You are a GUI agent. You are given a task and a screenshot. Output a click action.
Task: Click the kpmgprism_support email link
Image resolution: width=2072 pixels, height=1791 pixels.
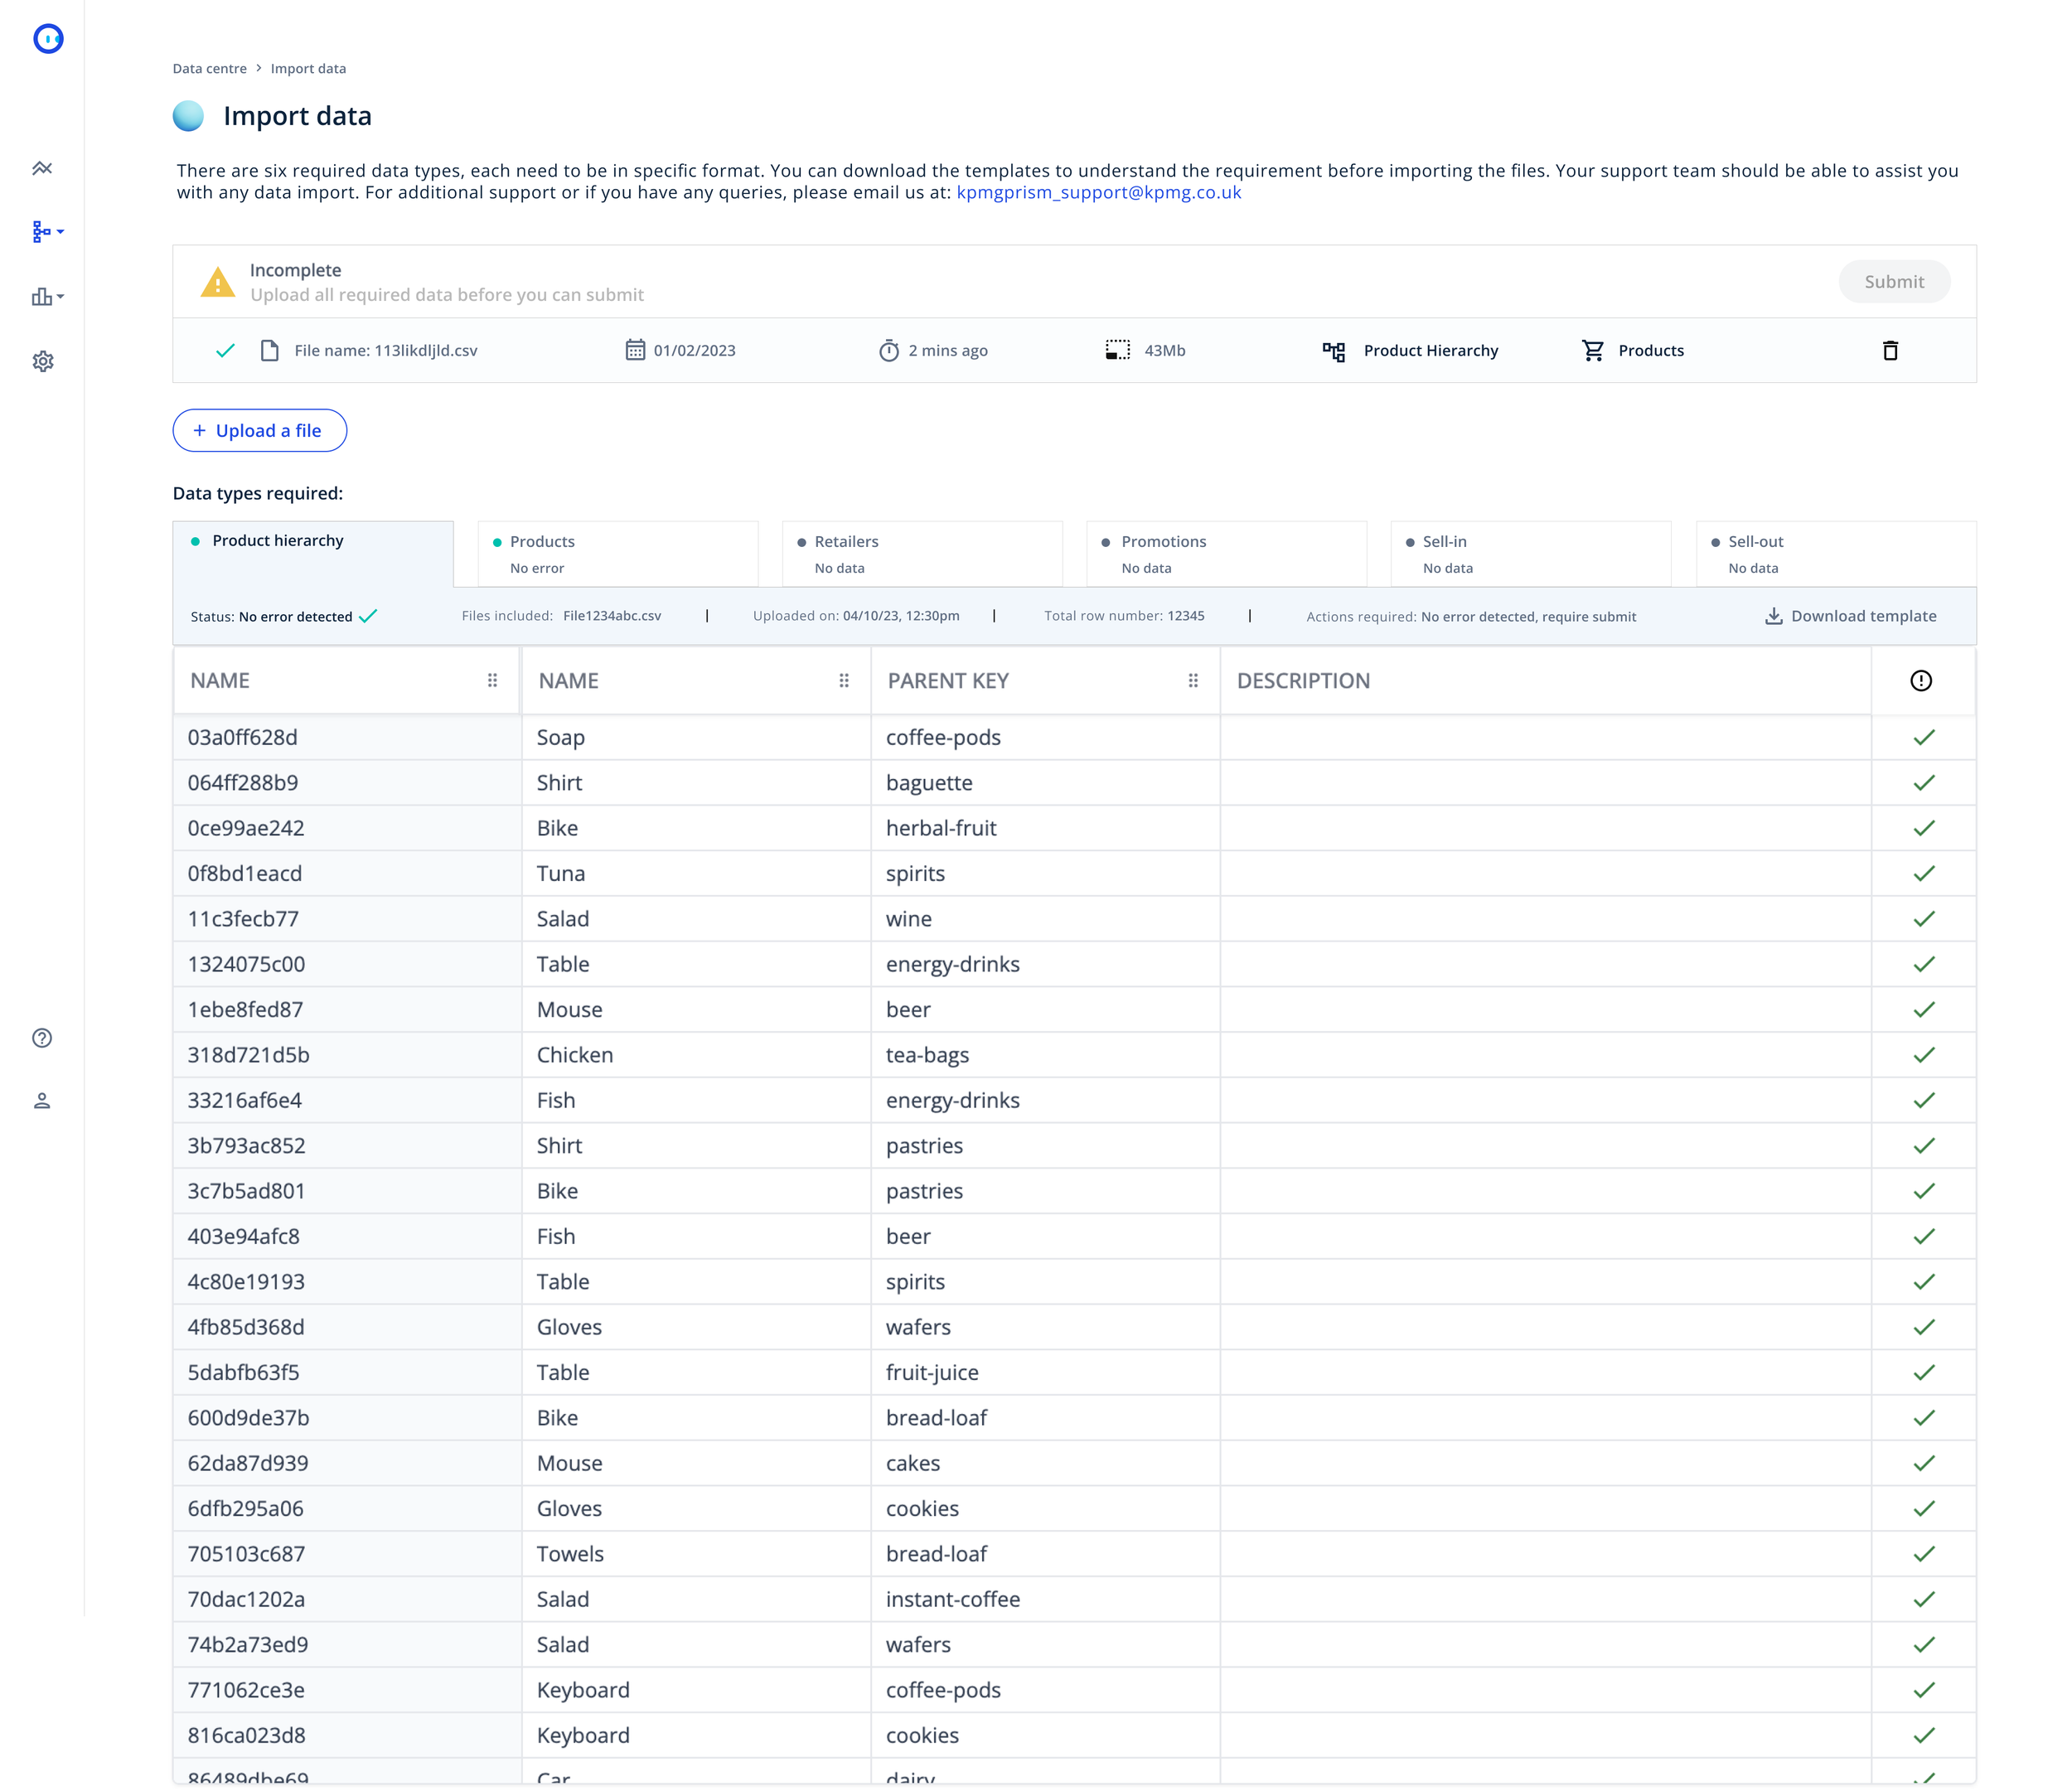click(x=1098, y=192)
